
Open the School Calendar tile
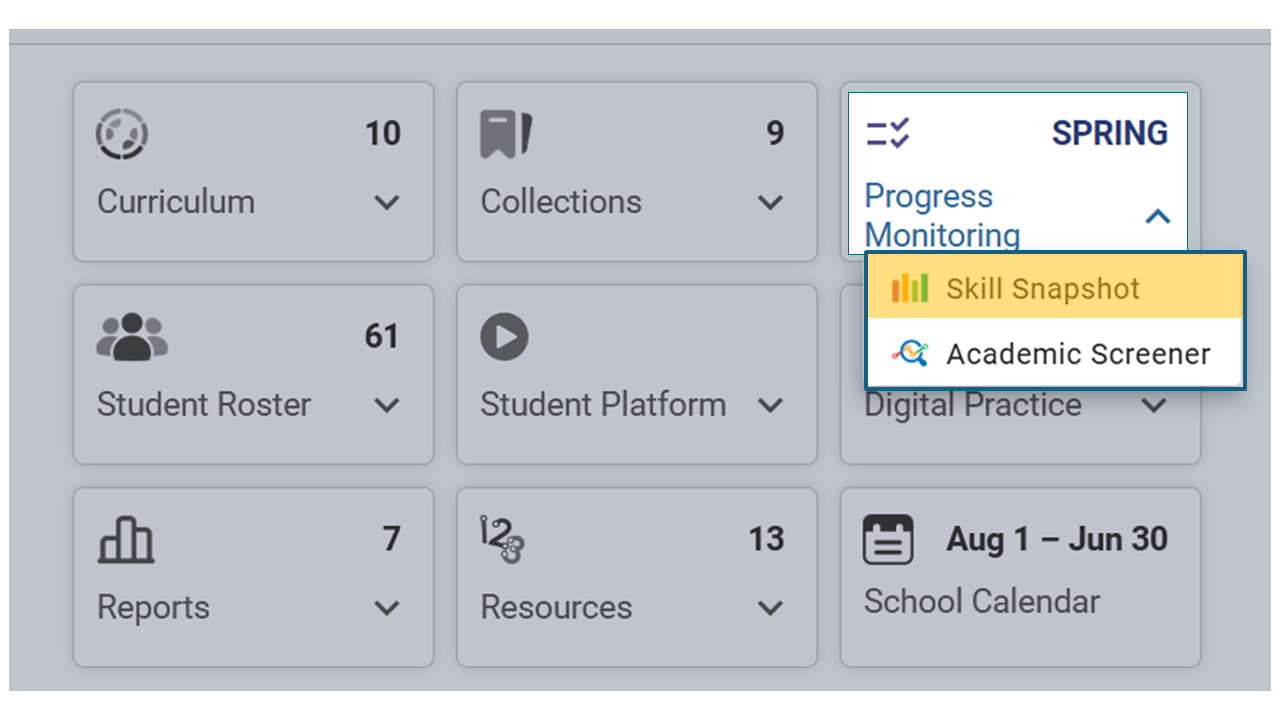point(1020,577)
